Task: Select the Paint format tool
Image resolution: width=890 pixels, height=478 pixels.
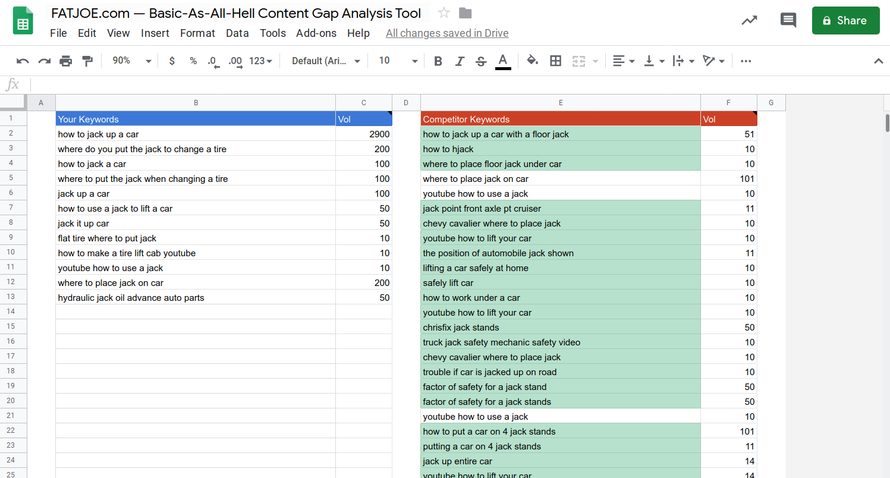Action: click(x=87, y=61)
